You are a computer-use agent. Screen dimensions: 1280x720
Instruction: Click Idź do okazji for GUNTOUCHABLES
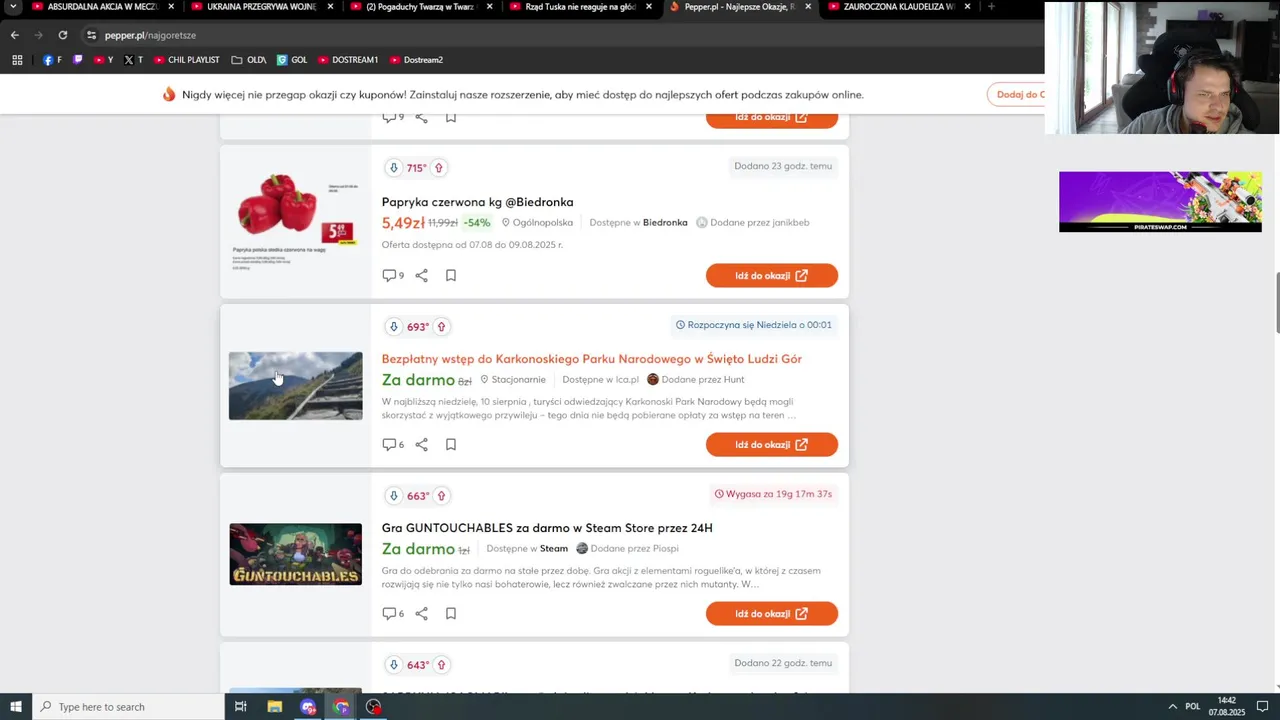(772, 613)
